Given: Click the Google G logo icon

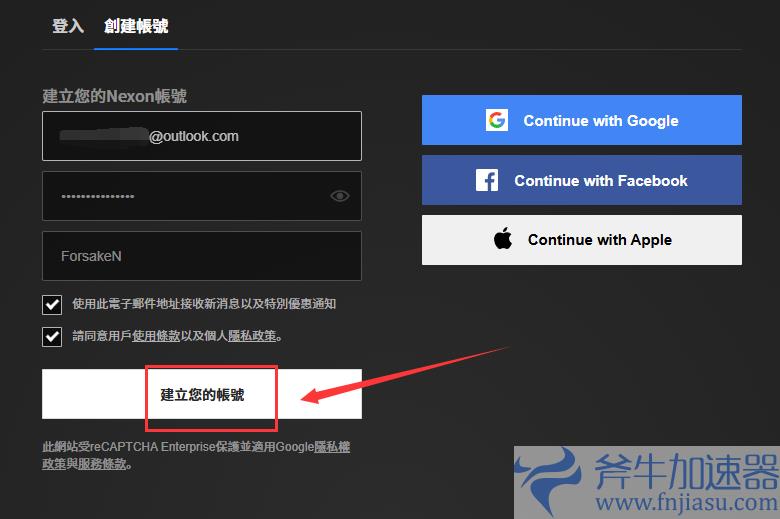Looking at the screenshot, I should coord(496,120).
